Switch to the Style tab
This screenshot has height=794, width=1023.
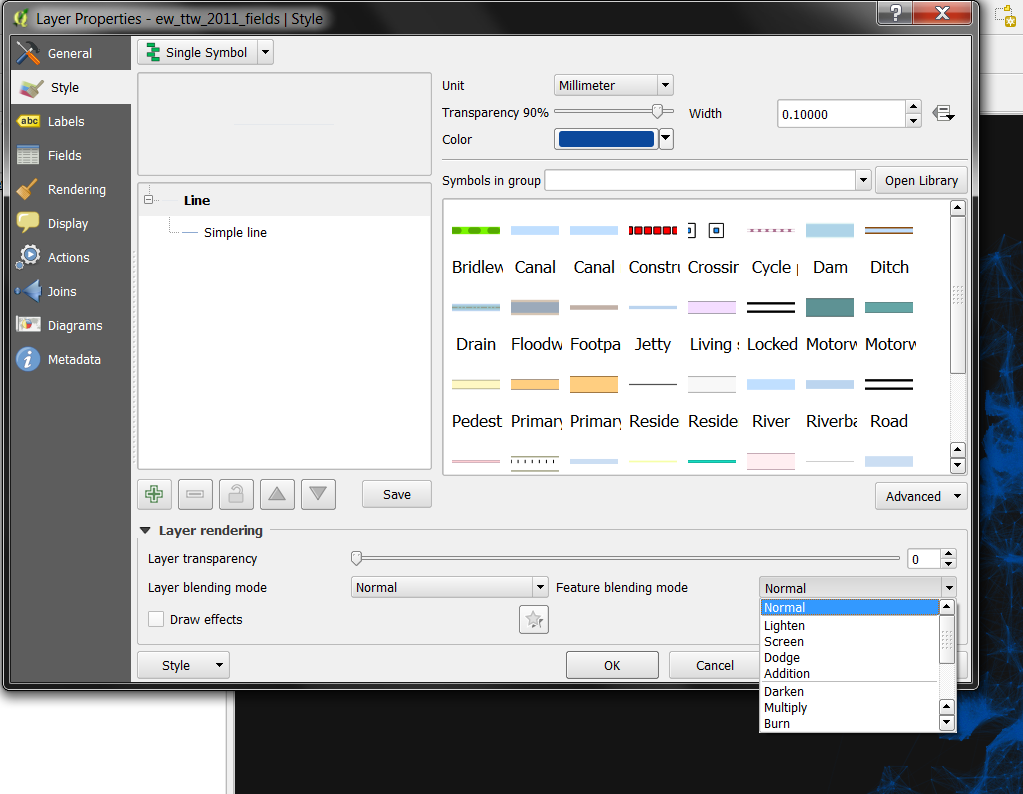(70, 87)
